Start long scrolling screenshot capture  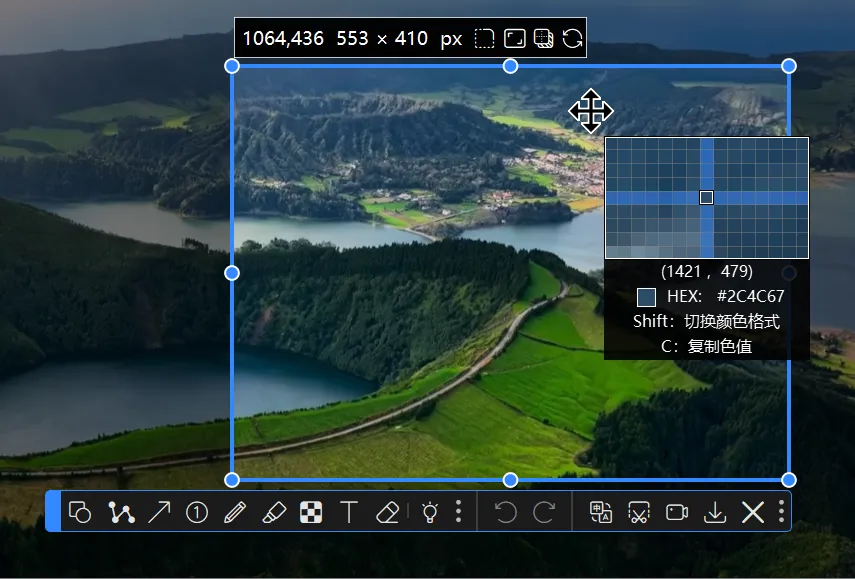(638, 512)
